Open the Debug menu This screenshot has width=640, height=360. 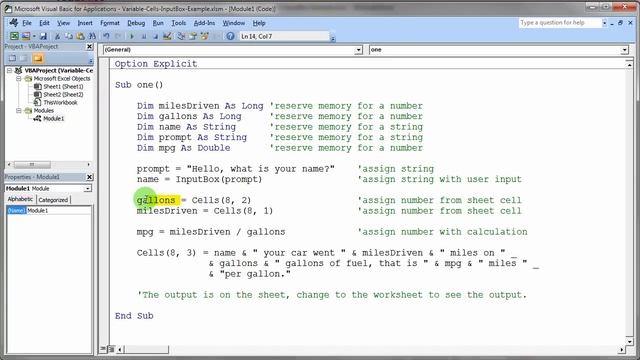click(x=136, y=23)
